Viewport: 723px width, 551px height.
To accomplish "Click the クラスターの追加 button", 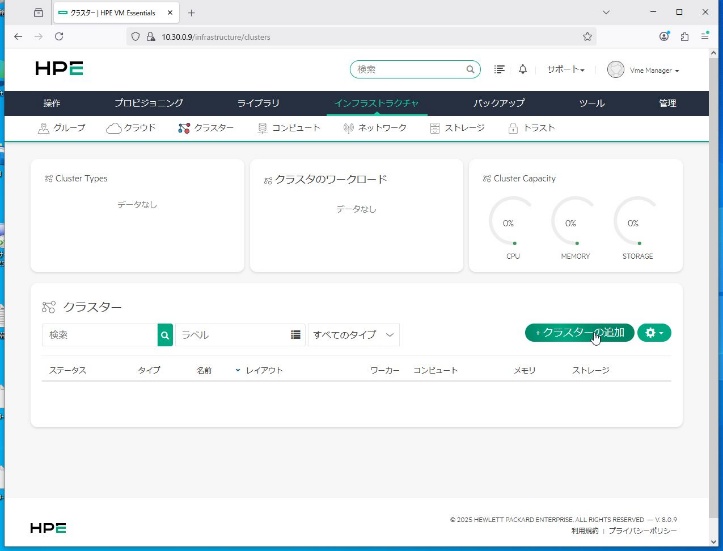I will (x=580, y=332).
